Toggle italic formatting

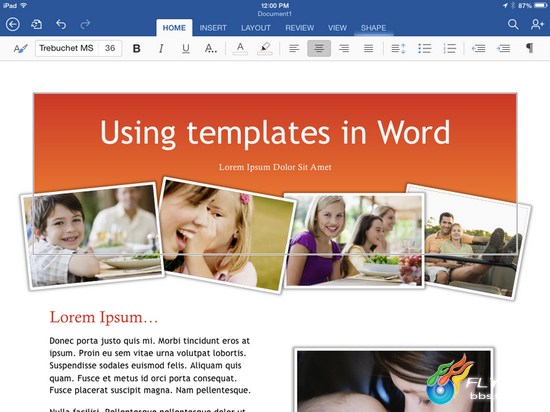click(161, 48)
